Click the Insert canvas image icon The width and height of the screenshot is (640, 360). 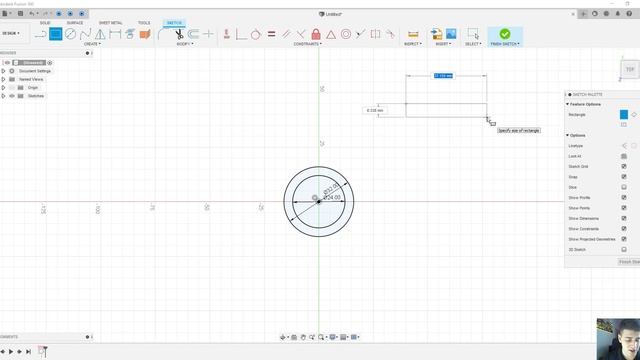[x=451, y=34]
